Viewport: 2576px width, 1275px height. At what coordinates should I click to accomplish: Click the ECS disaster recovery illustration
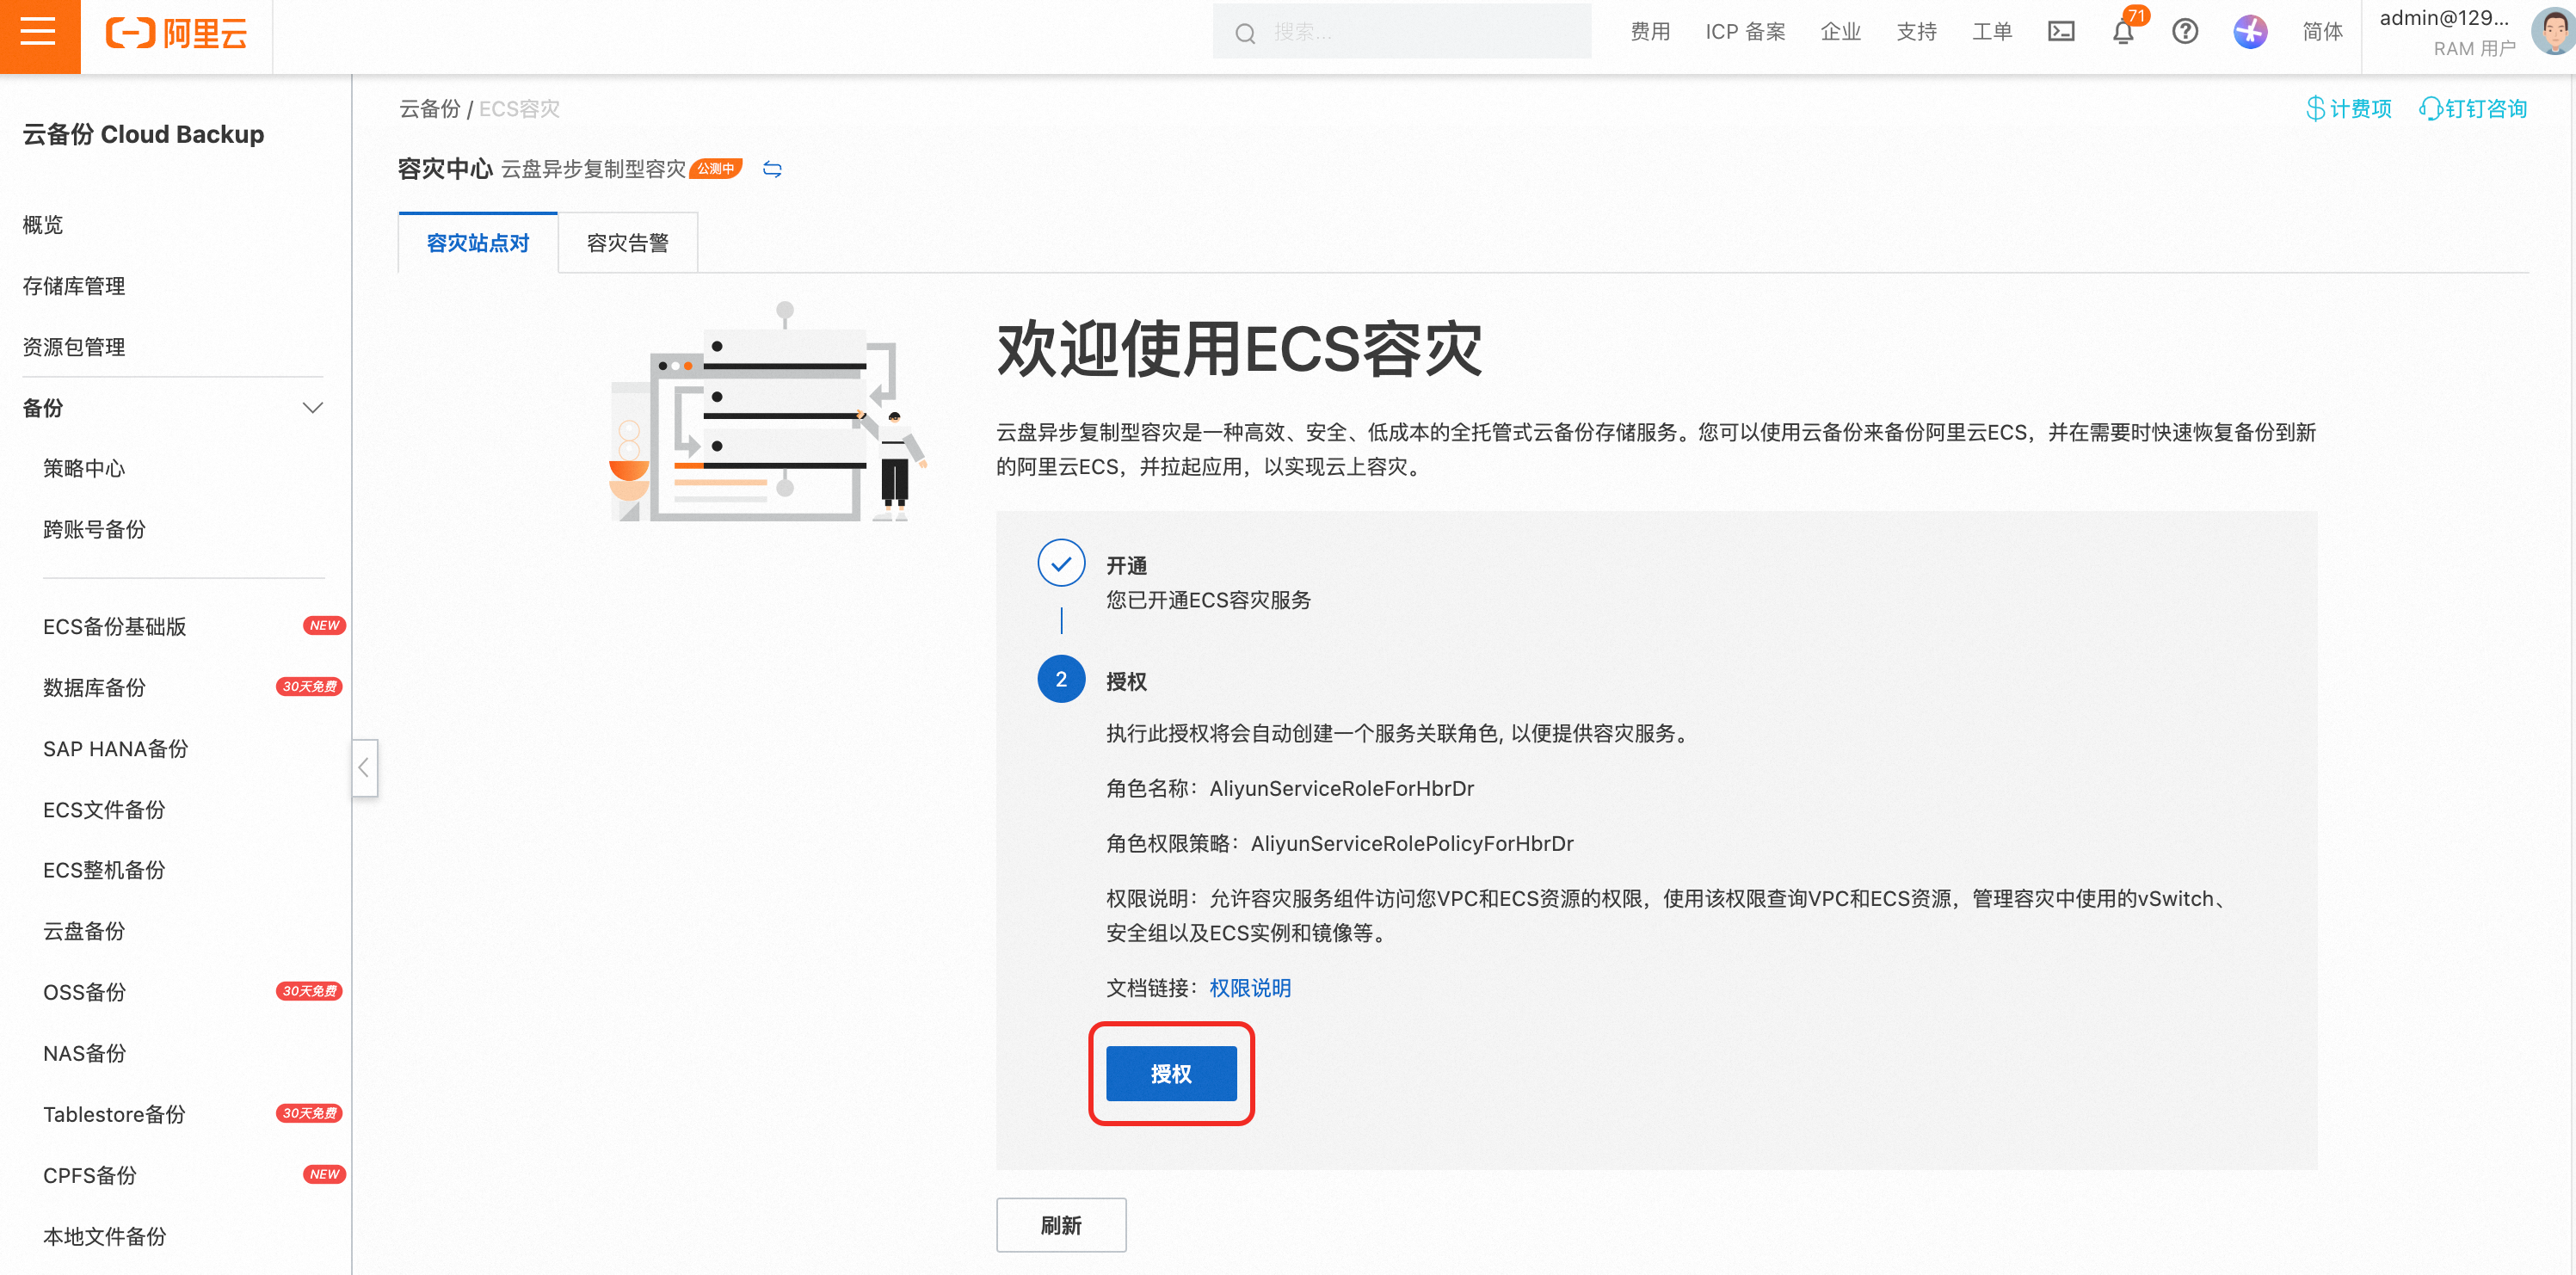769,411
